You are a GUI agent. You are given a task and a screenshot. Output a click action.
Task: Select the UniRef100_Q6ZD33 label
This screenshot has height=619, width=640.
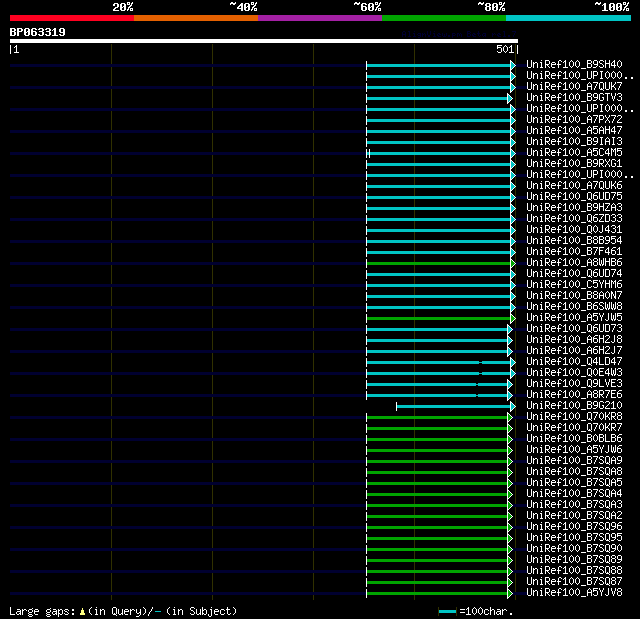pos(574,219)
